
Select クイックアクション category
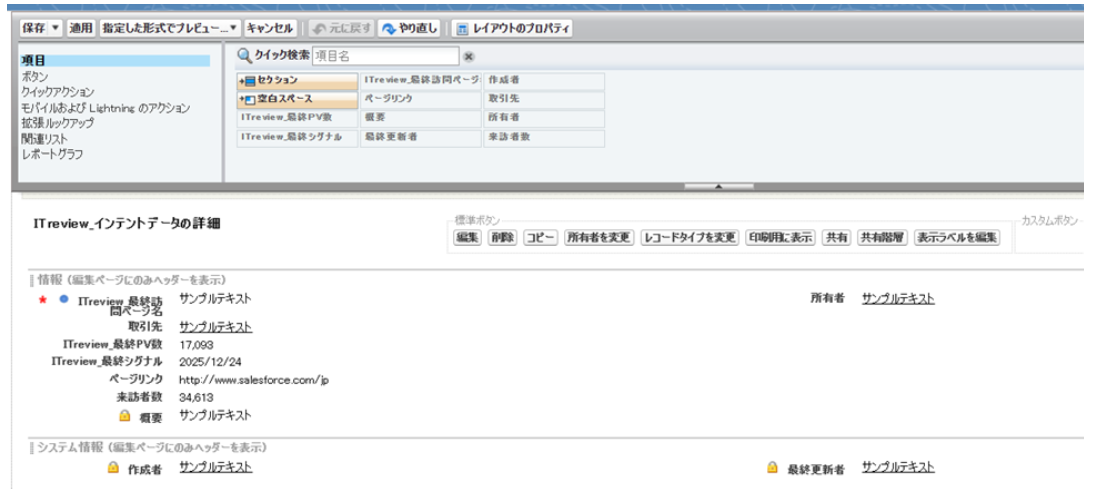(x=57, y=92)
